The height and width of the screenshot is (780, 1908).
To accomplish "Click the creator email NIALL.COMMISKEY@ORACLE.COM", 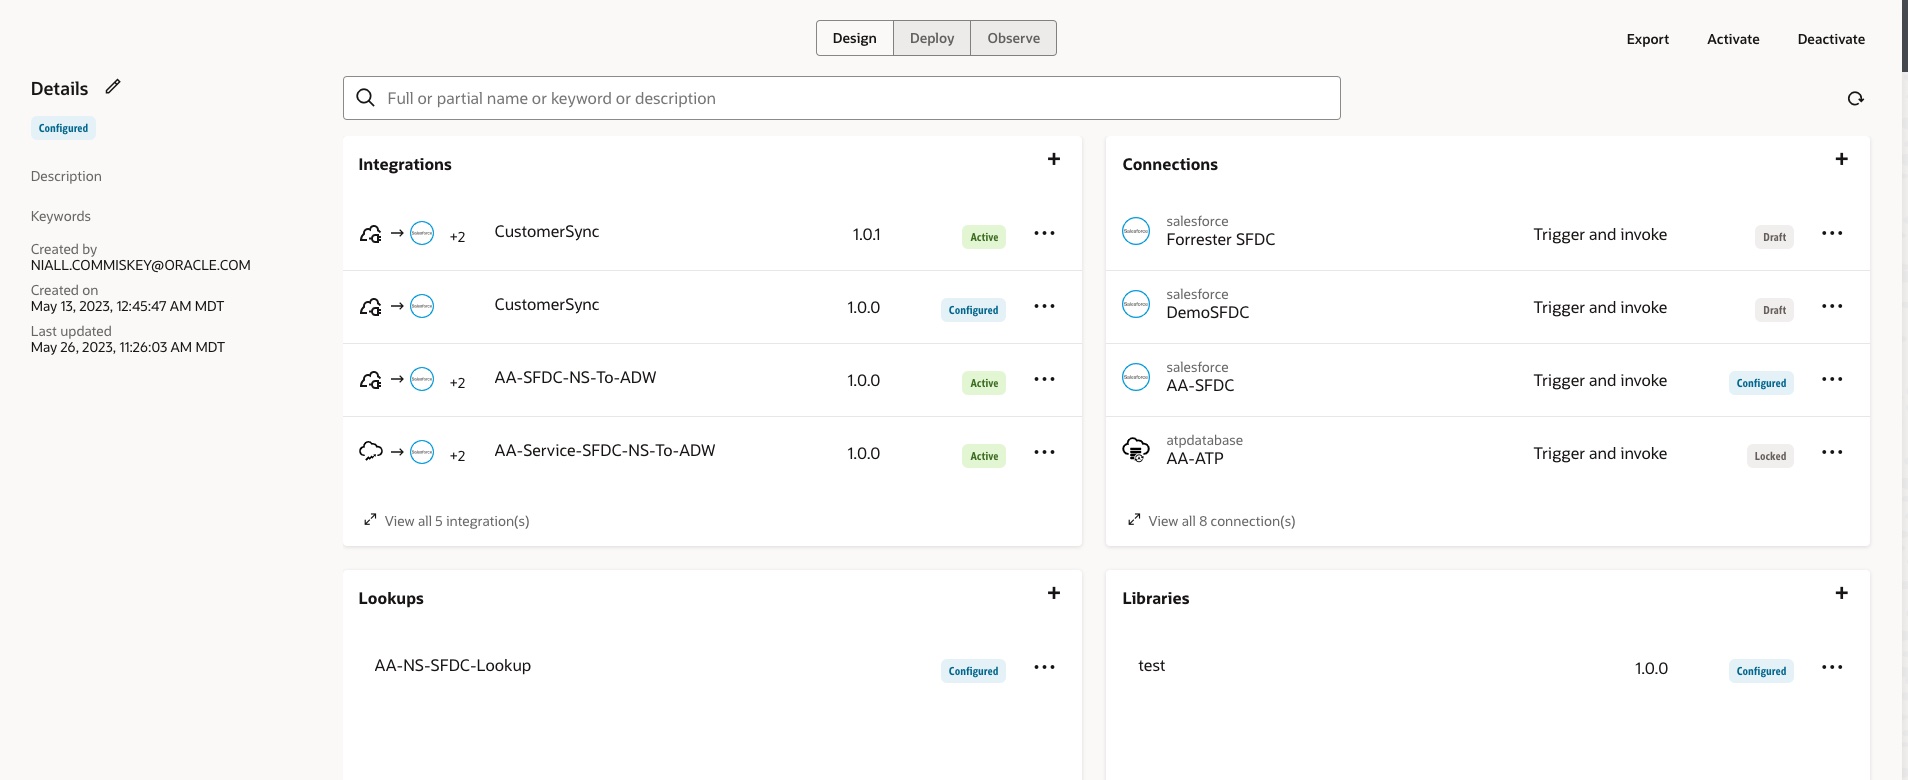I will 141,265.
